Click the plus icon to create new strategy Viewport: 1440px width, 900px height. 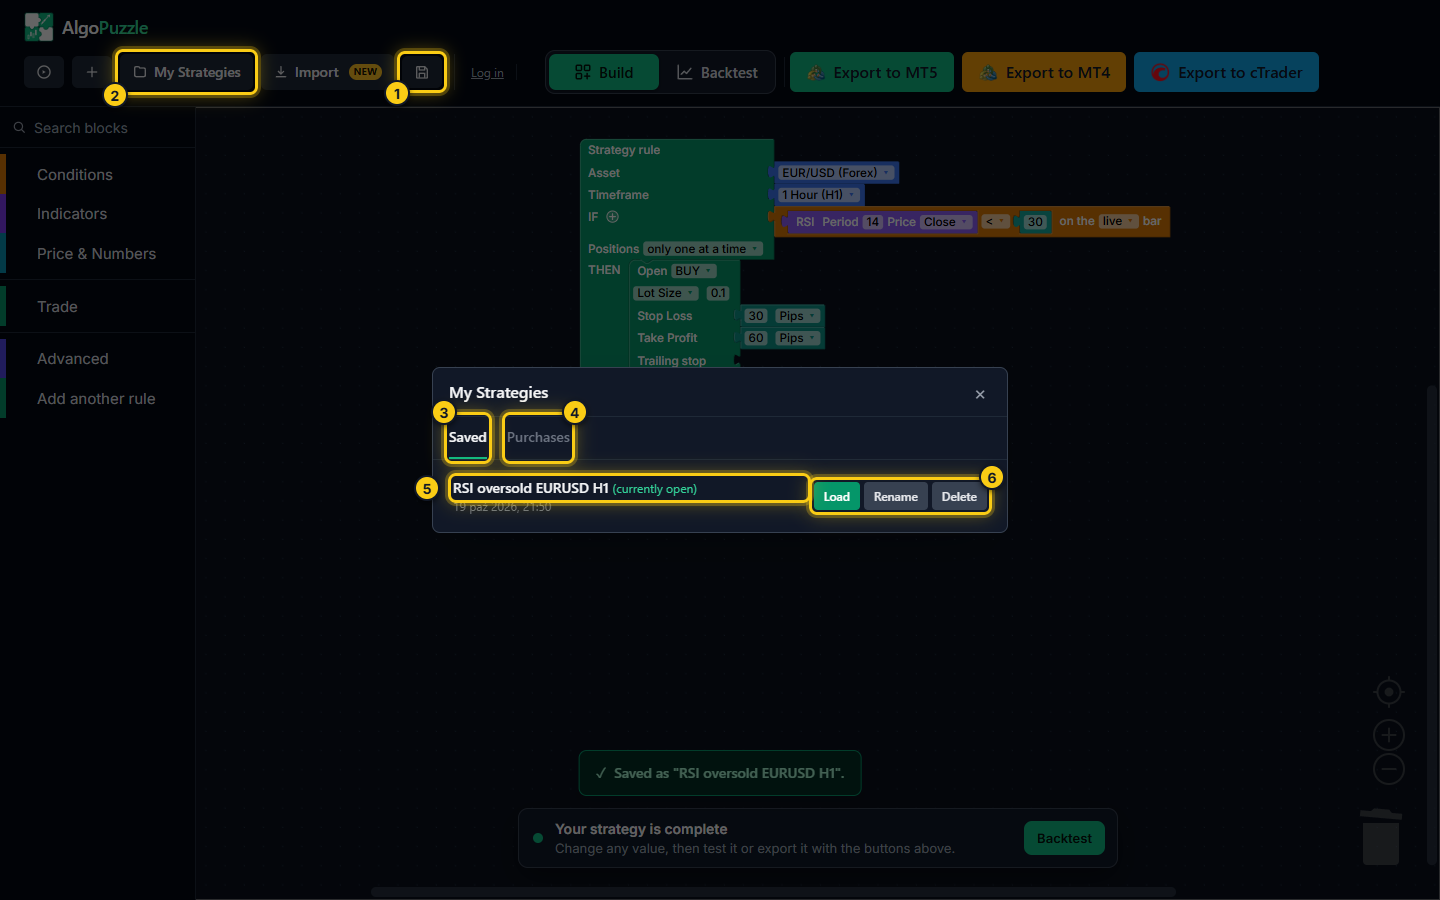92,72
